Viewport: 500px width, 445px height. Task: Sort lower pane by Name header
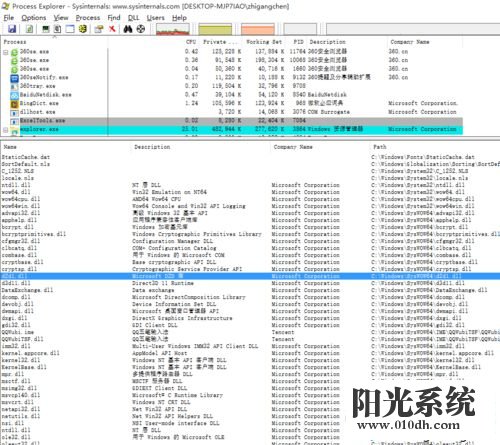[10, 147]
